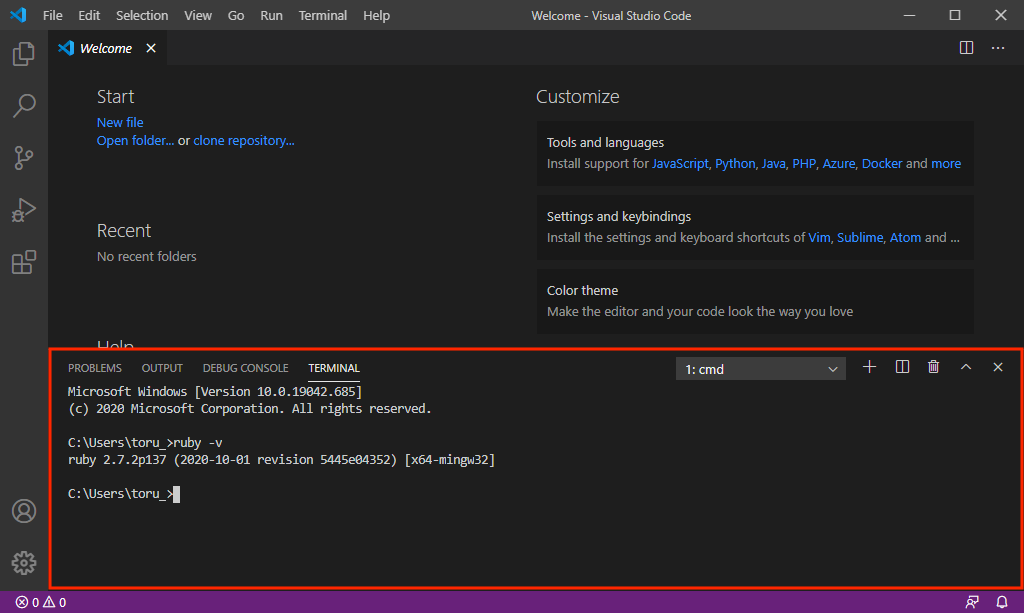Switch to the OUTPUT panel tab
Viewport: 1024px width, 613px height.
[x=162, y=368]
